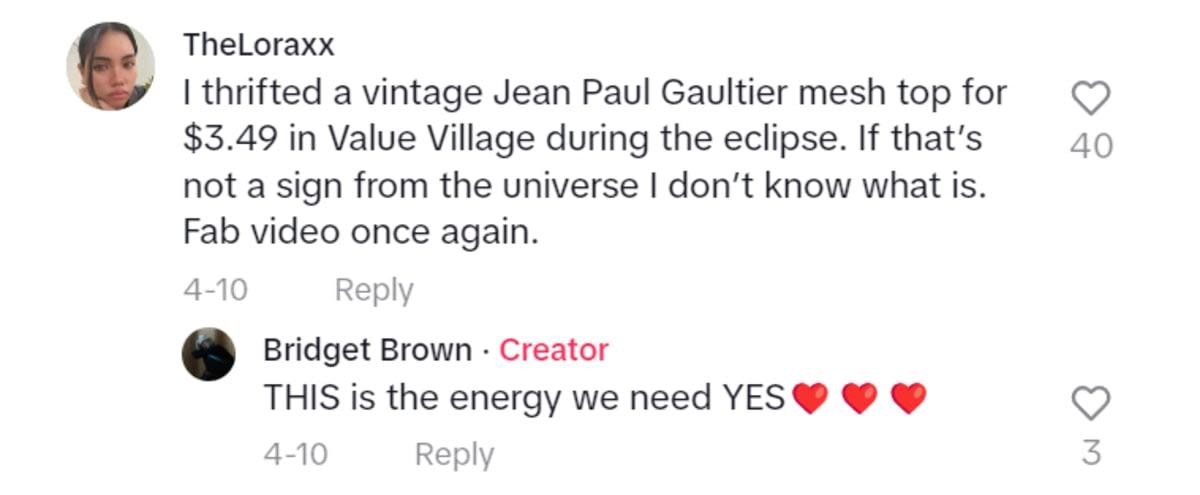This screenshot has height=495, width=1200.
Task: Like TheLoraxx's comment with the heart icon
Action: [x=1091, y=98]
